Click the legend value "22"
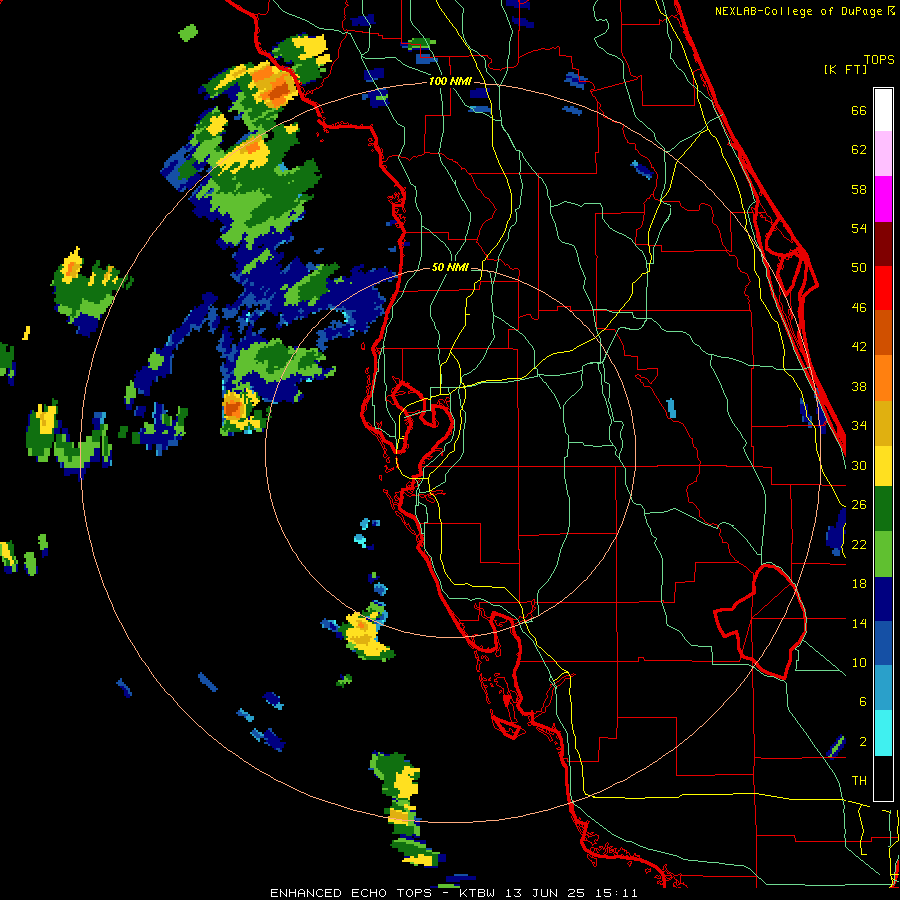 pyautogui.click(x=859, y=545)
